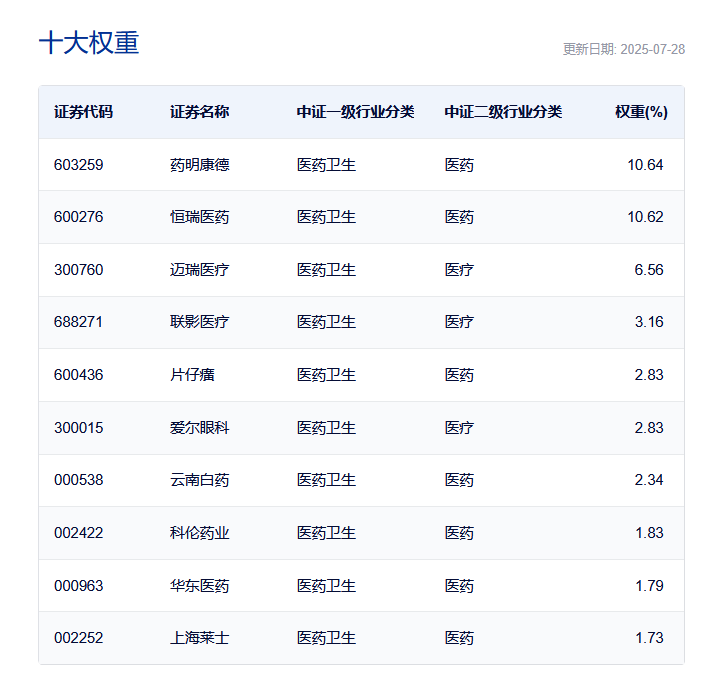Click 医药 sector in 上海莱士 row

point(459,638)
